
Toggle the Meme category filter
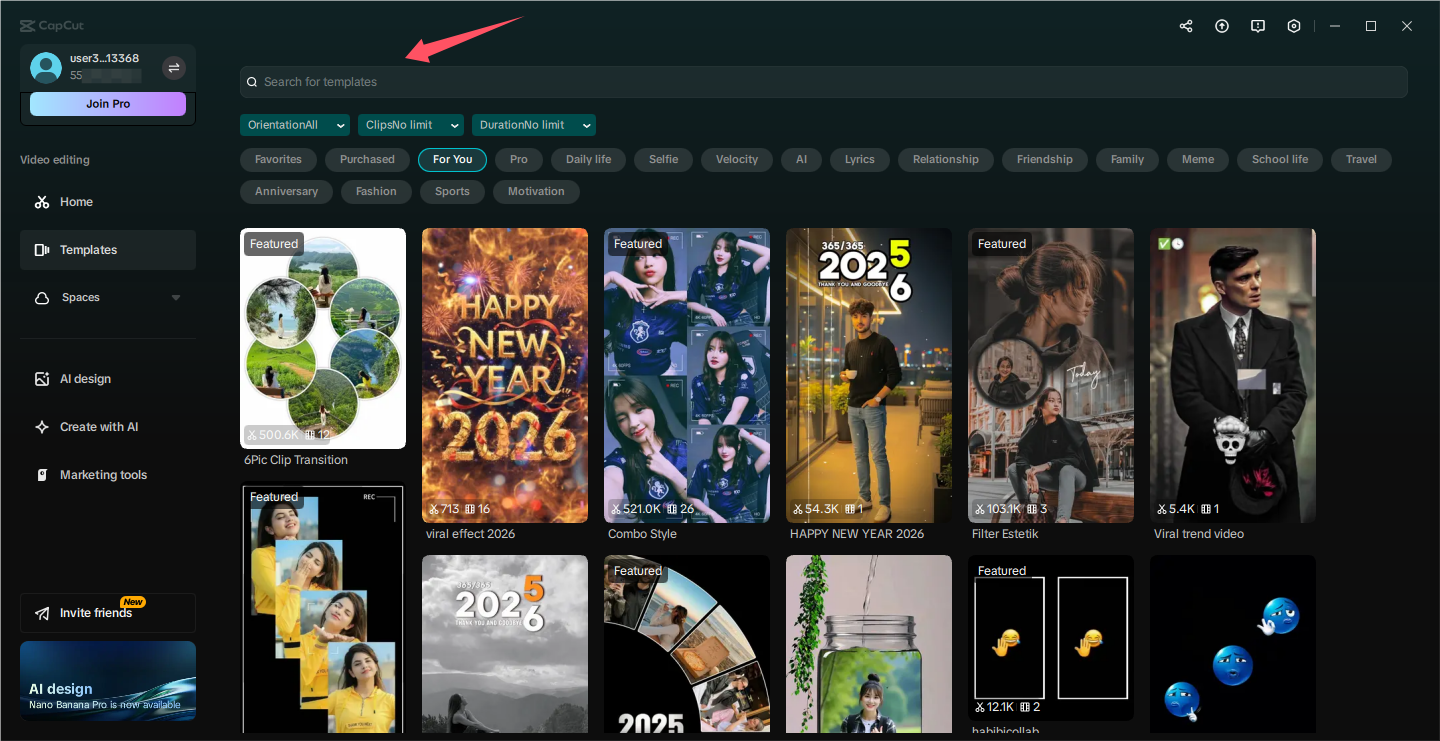coord(1197,158)
